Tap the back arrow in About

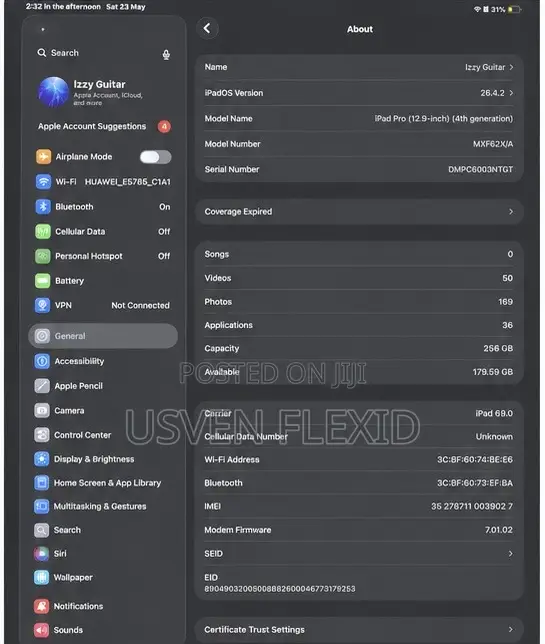[x=207, y=28]
